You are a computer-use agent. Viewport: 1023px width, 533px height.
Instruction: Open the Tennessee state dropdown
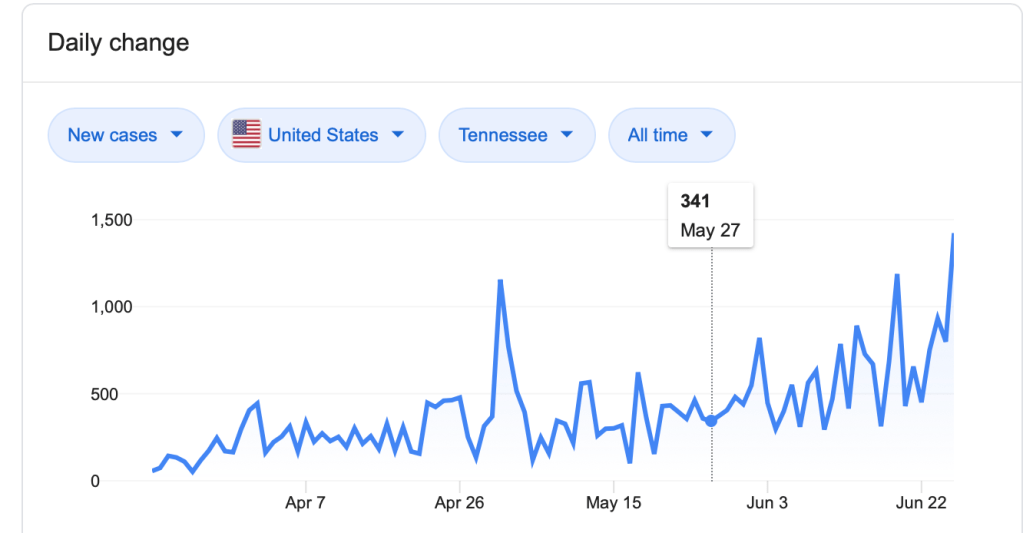coord(516,135)
